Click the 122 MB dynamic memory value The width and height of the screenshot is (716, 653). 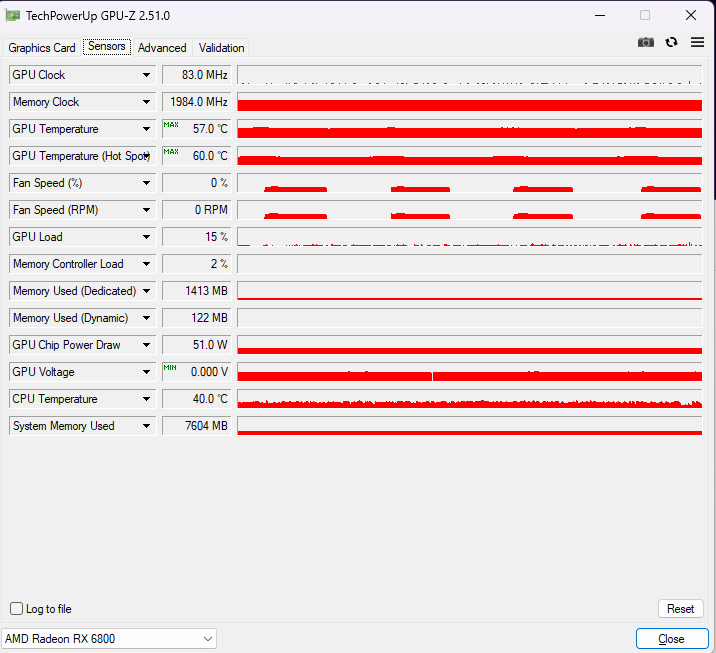(197, 317)
